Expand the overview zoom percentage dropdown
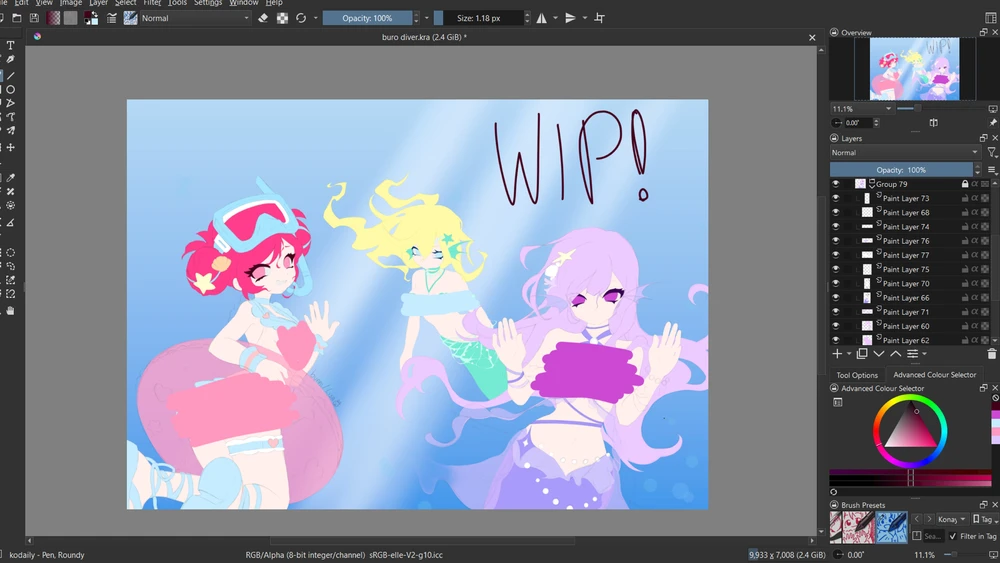The height and width of the screenshot is (563, 1000). point(887,108)
